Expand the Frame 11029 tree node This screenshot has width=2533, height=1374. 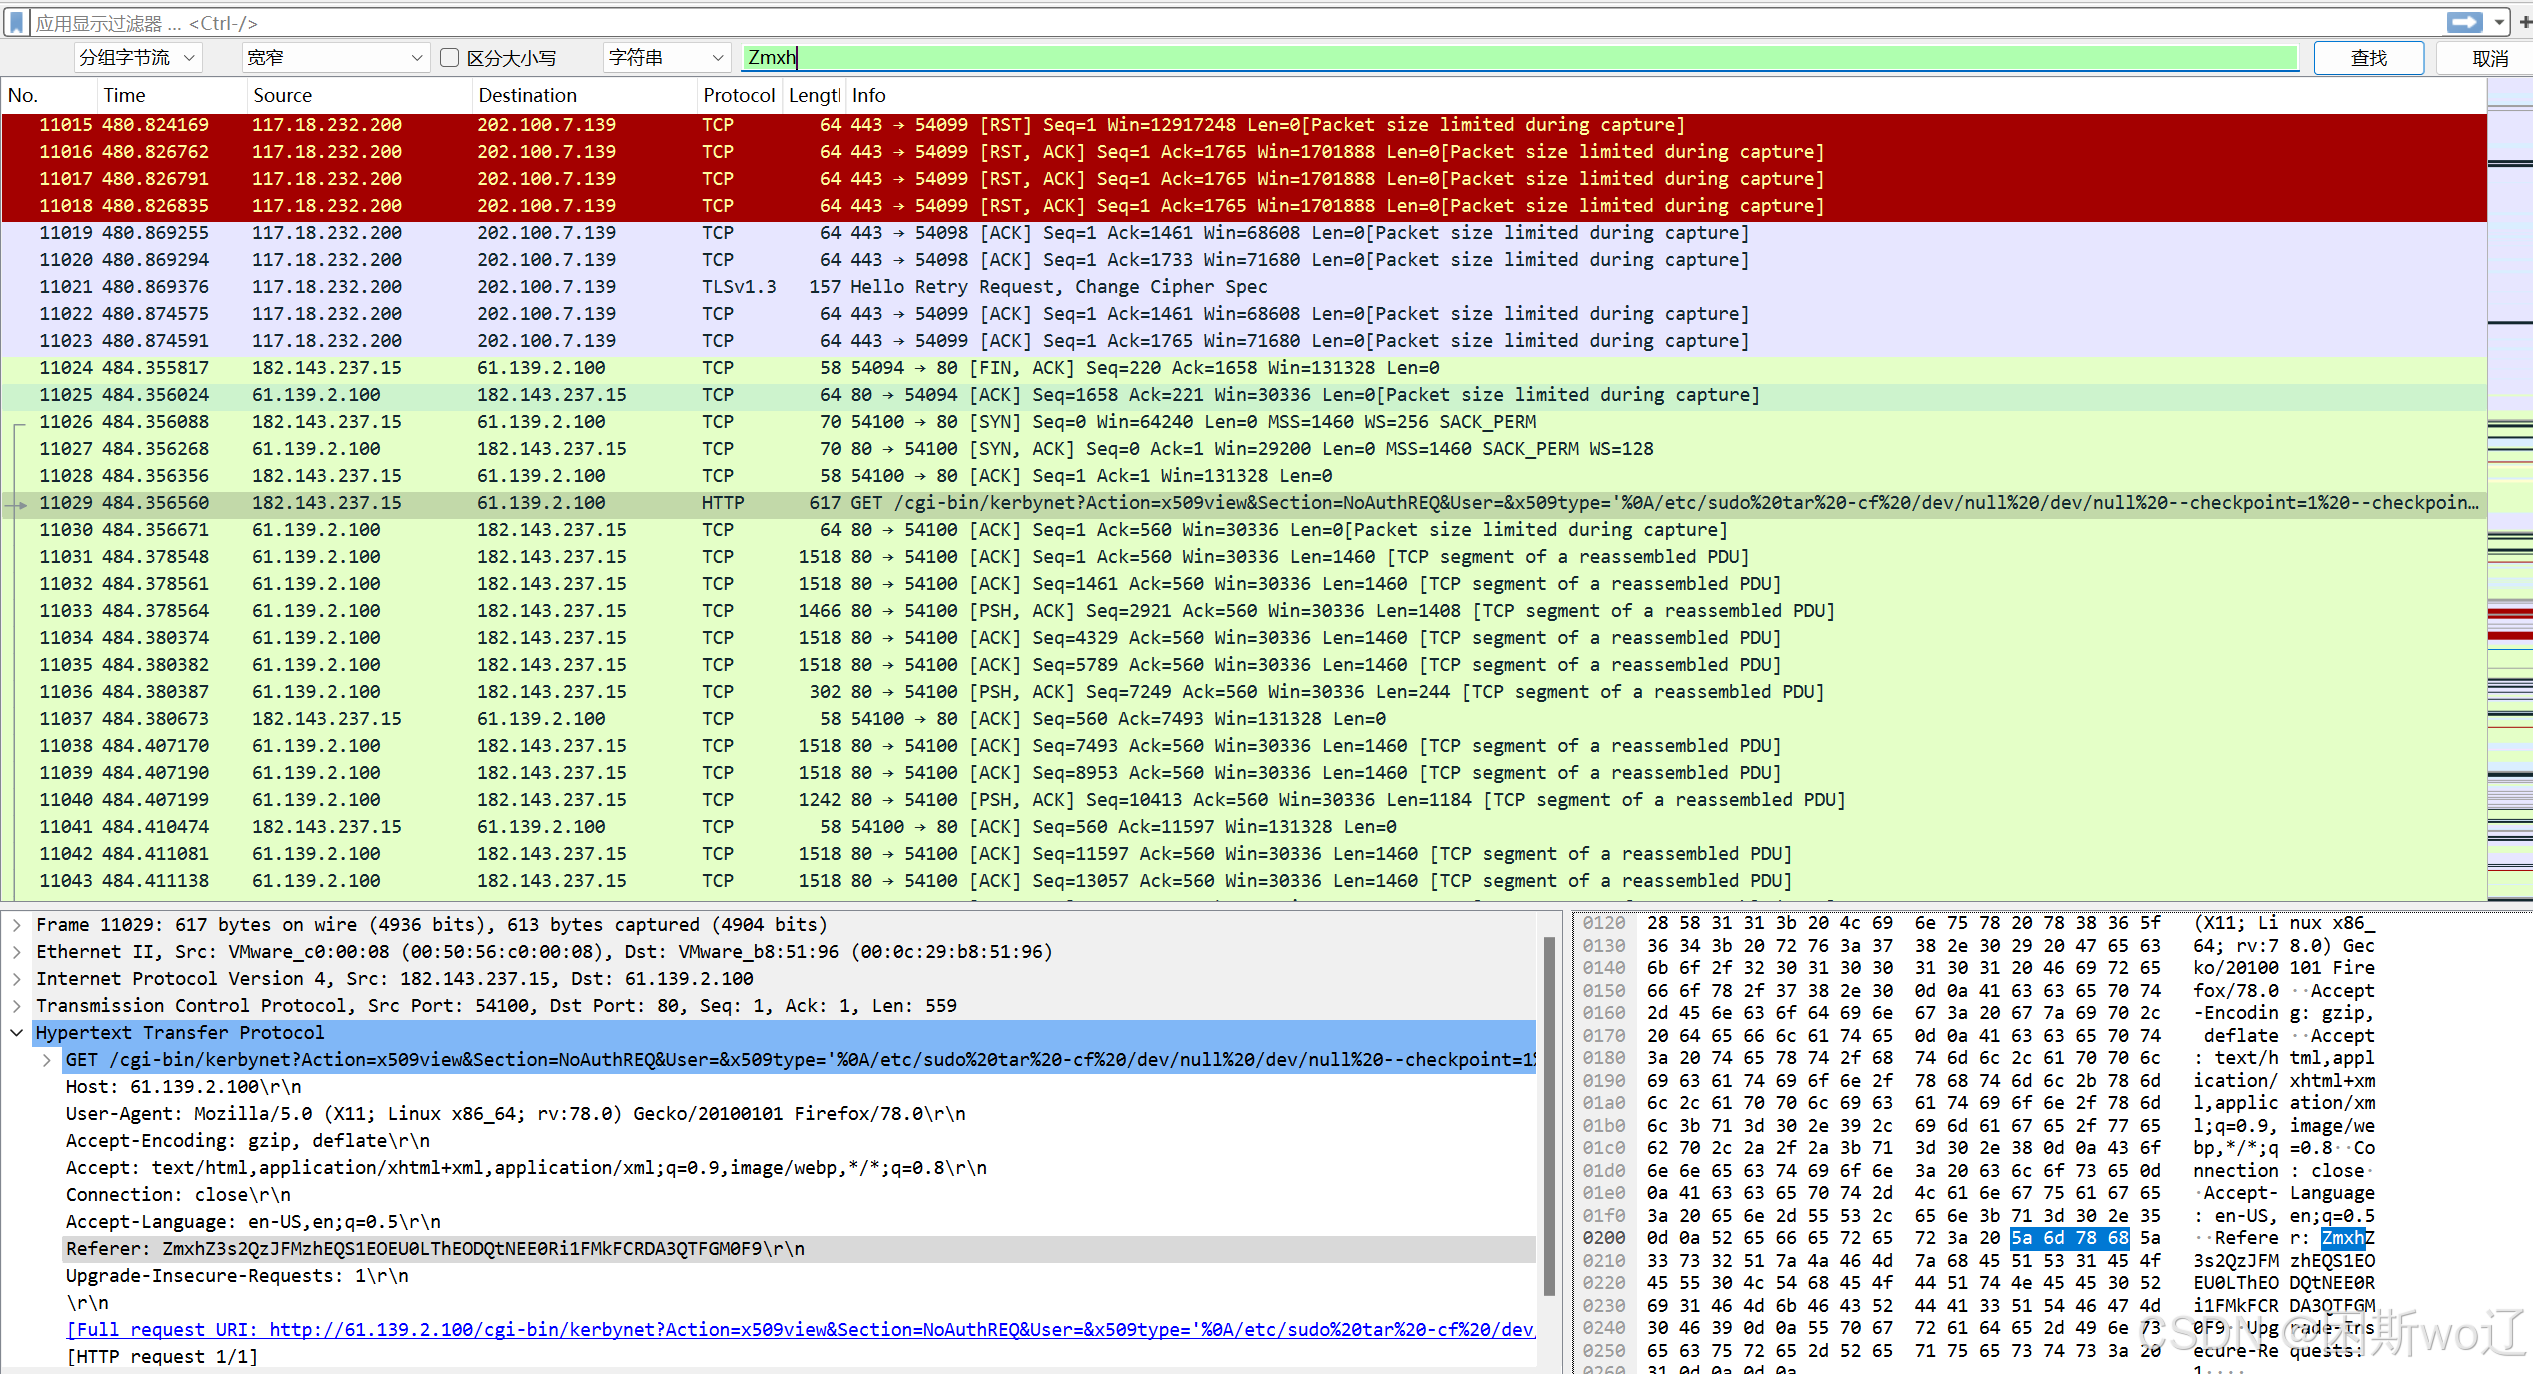coord(17,925)
